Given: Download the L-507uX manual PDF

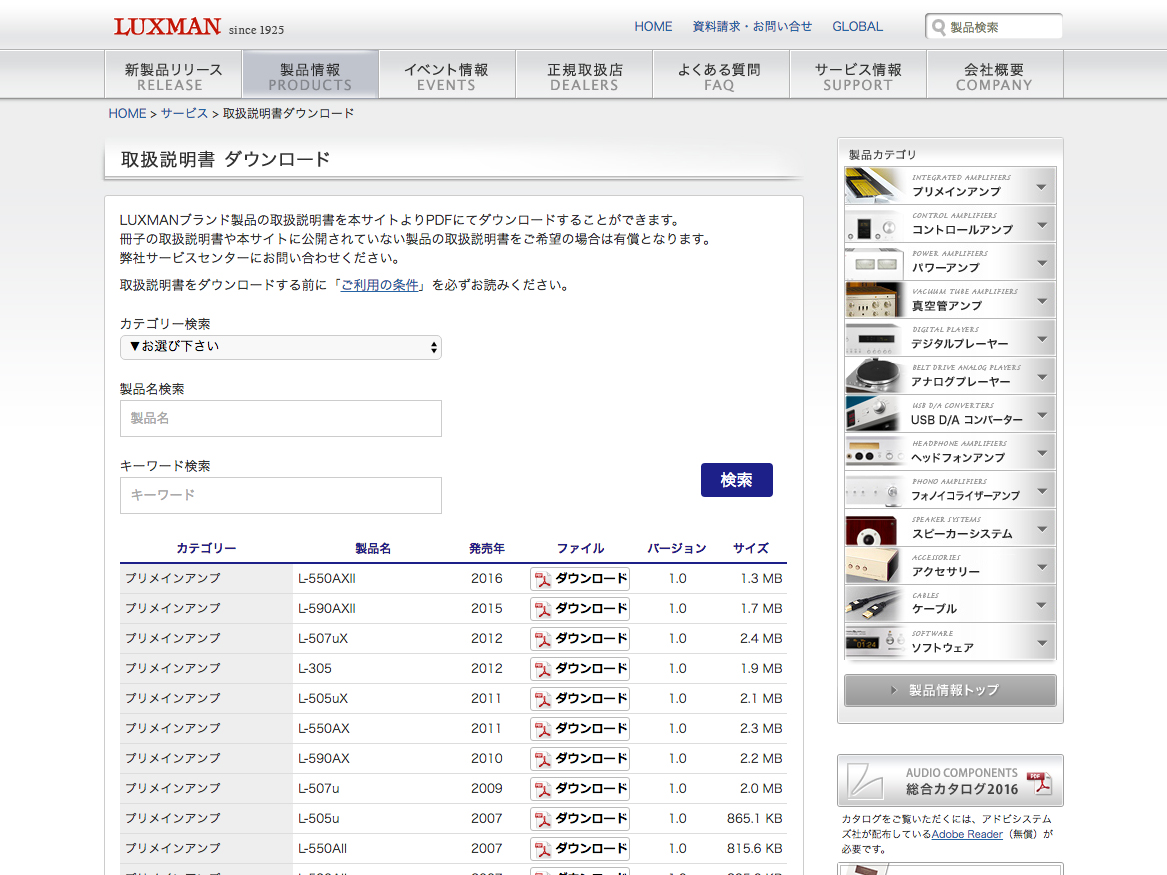Looking at the screenshot, I should [x=580, y=639].
